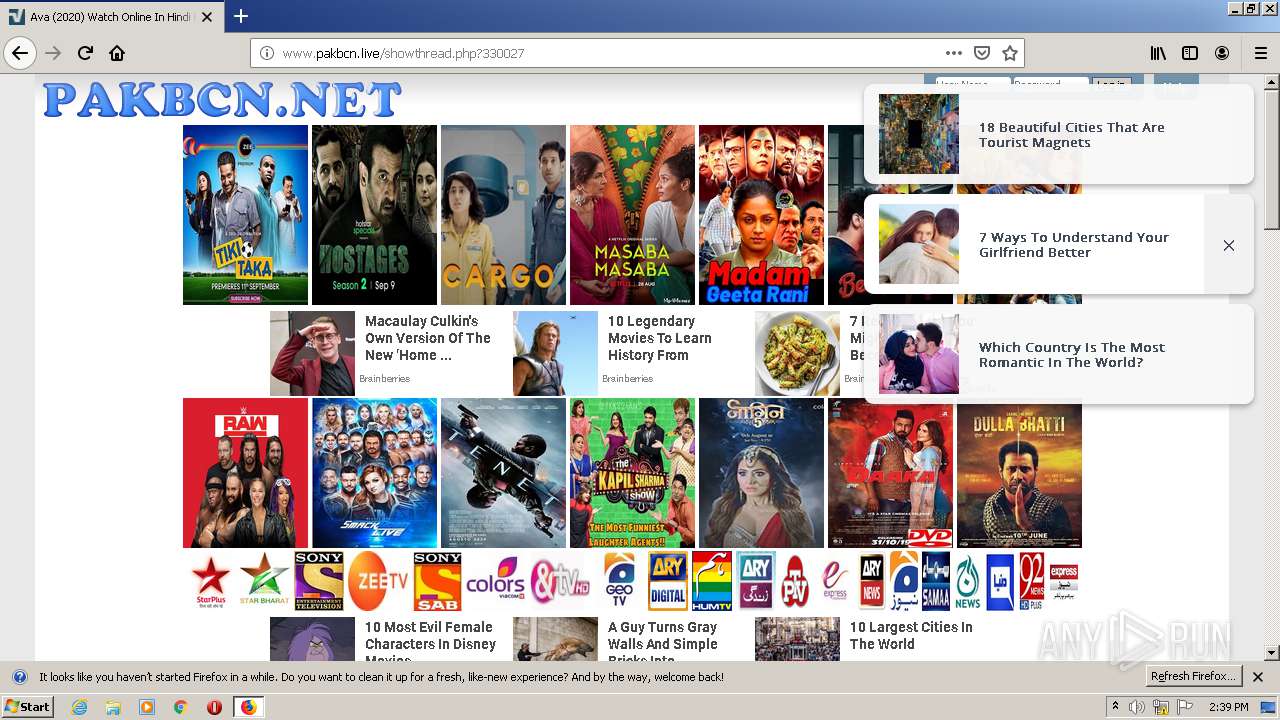The width and height of the screenshot is (1280, 720).
Task: Click the PAKBCN.NET logo
Action: 222,100
